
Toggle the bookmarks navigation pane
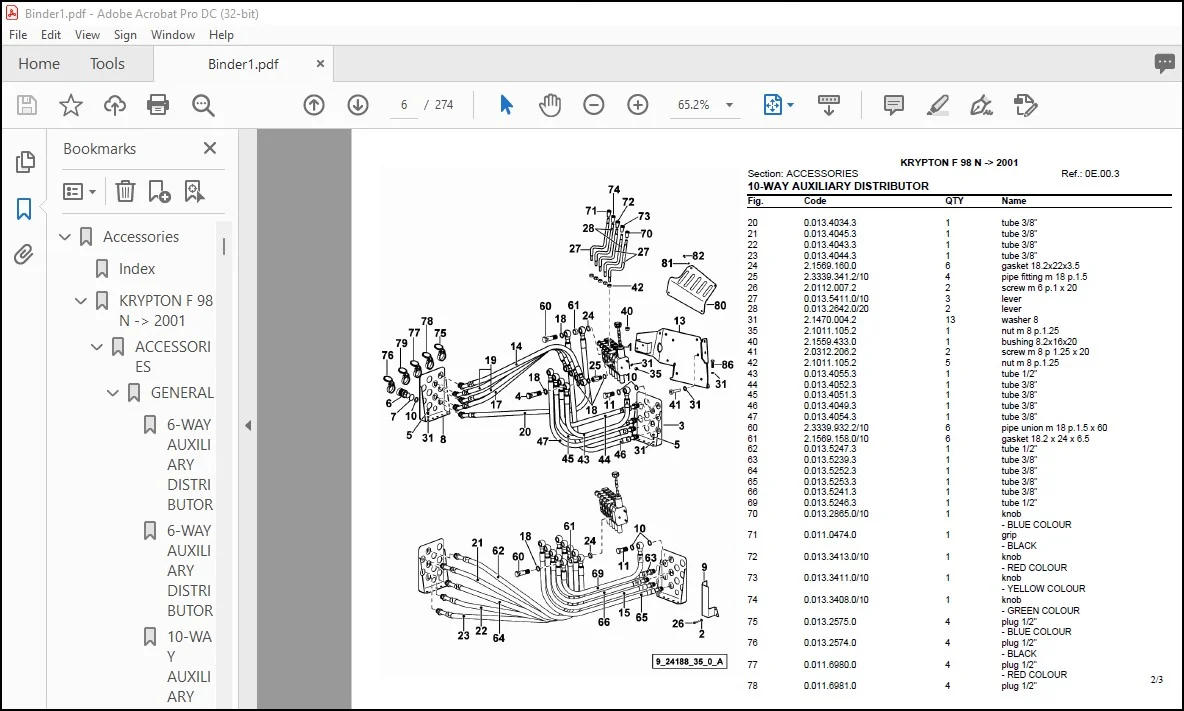click(24, 209)
